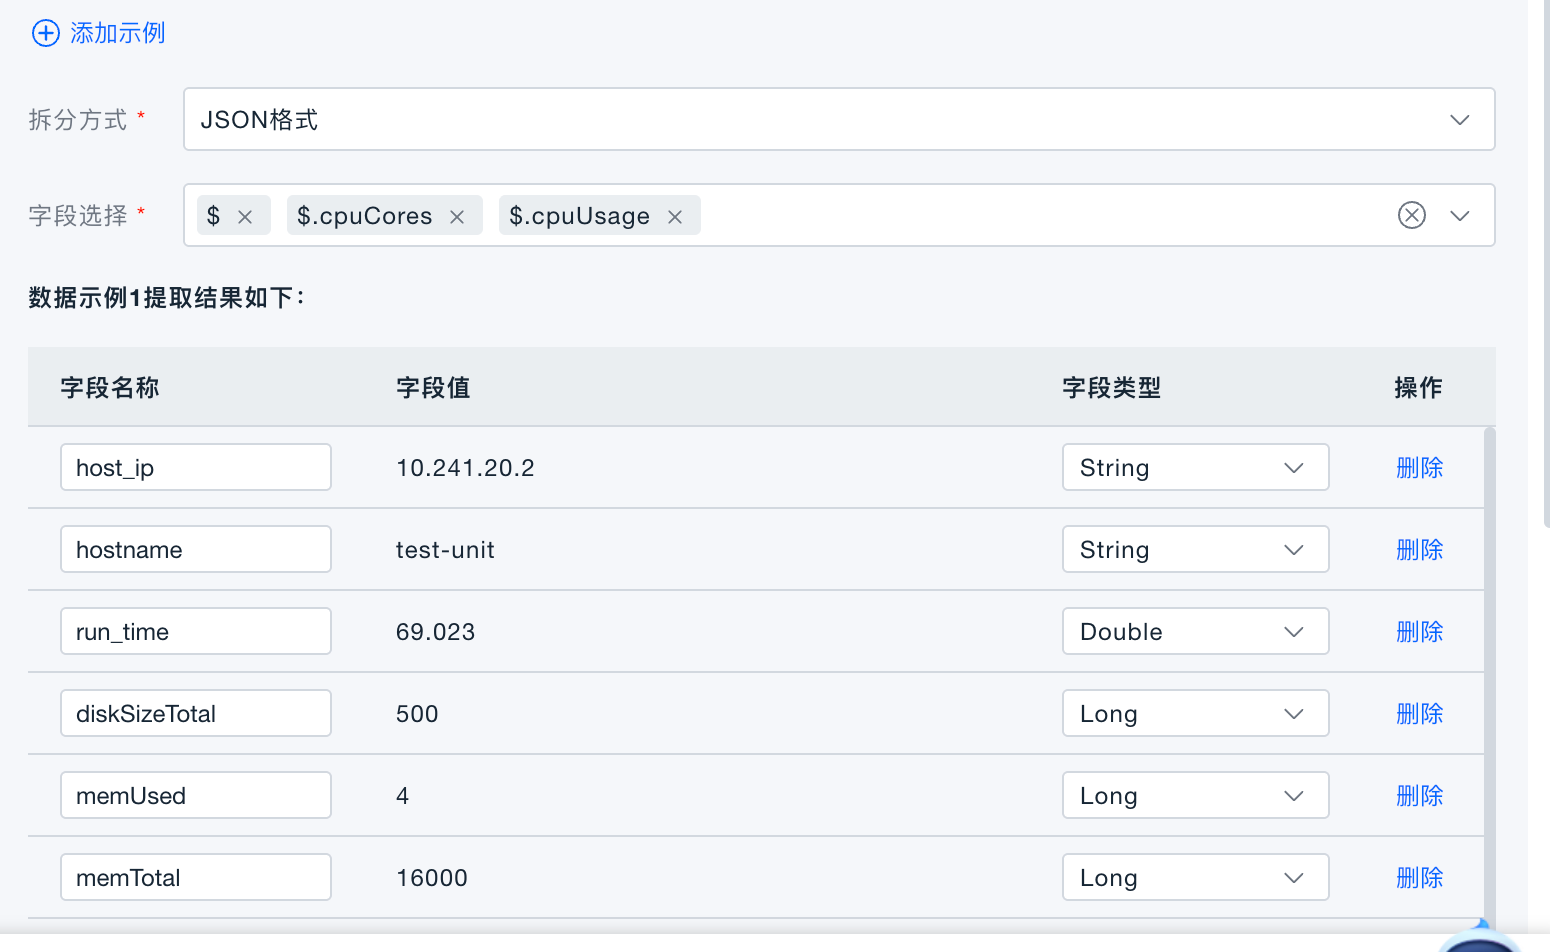Delete the memUsed field row
This screenshot has height=952, width=1550.
pyautogui.click(x=1419, y=795)
